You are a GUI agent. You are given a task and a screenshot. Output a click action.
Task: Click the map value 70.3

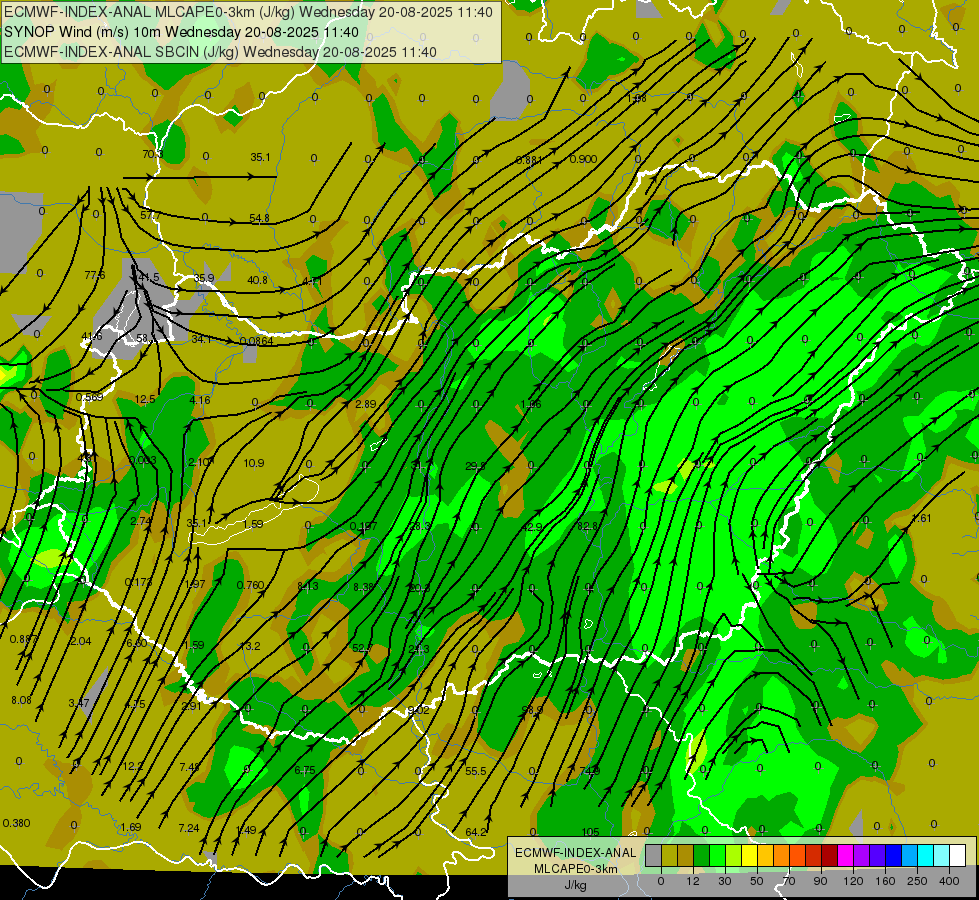pyautogui.click(x=152, y=154)
